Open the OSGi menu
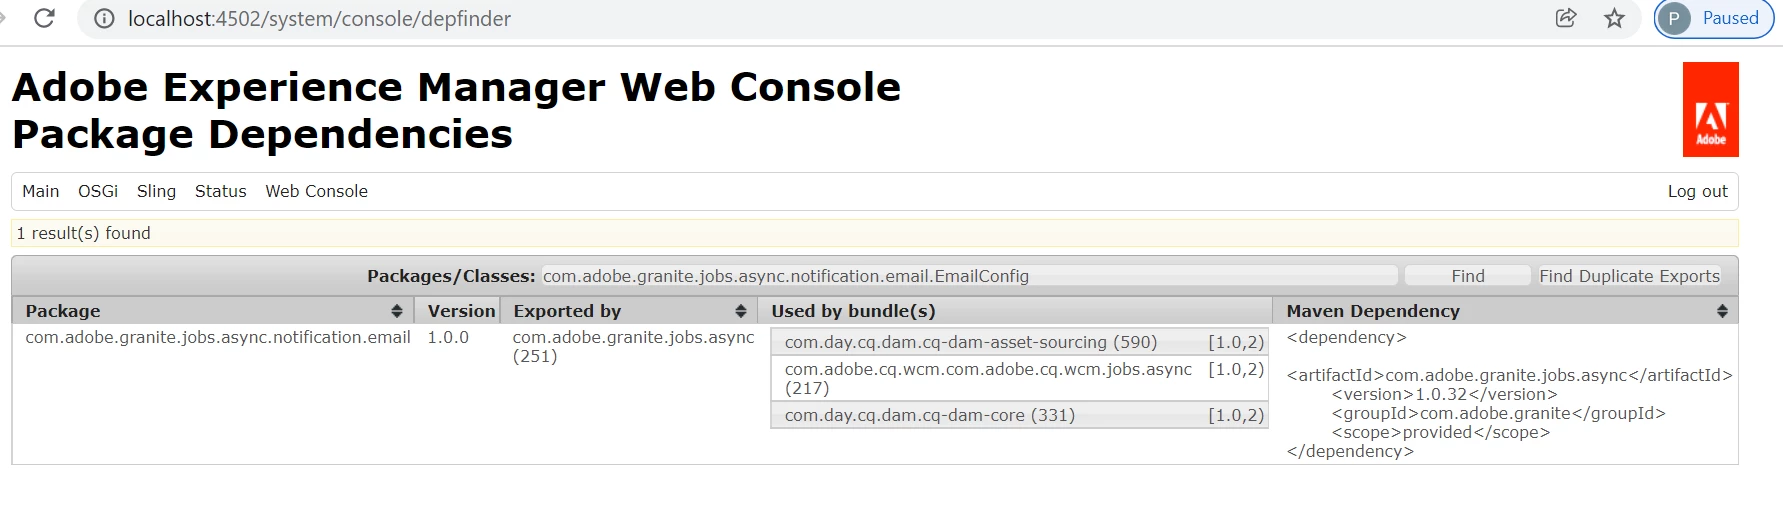The image size is (1783, 516). click(x=98, y=191)
